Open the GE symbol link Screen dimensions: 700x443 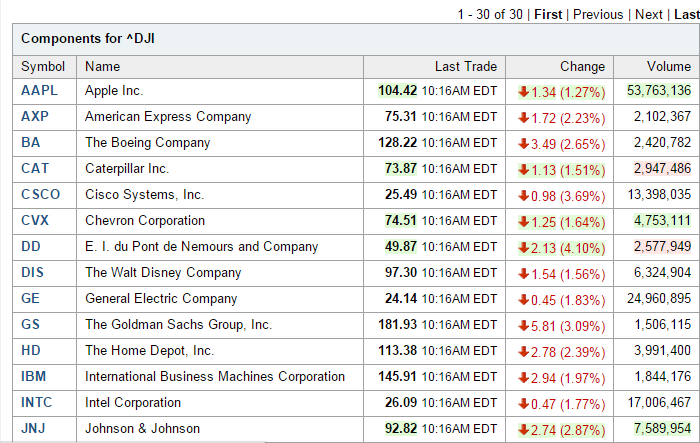tap(30, 298)
